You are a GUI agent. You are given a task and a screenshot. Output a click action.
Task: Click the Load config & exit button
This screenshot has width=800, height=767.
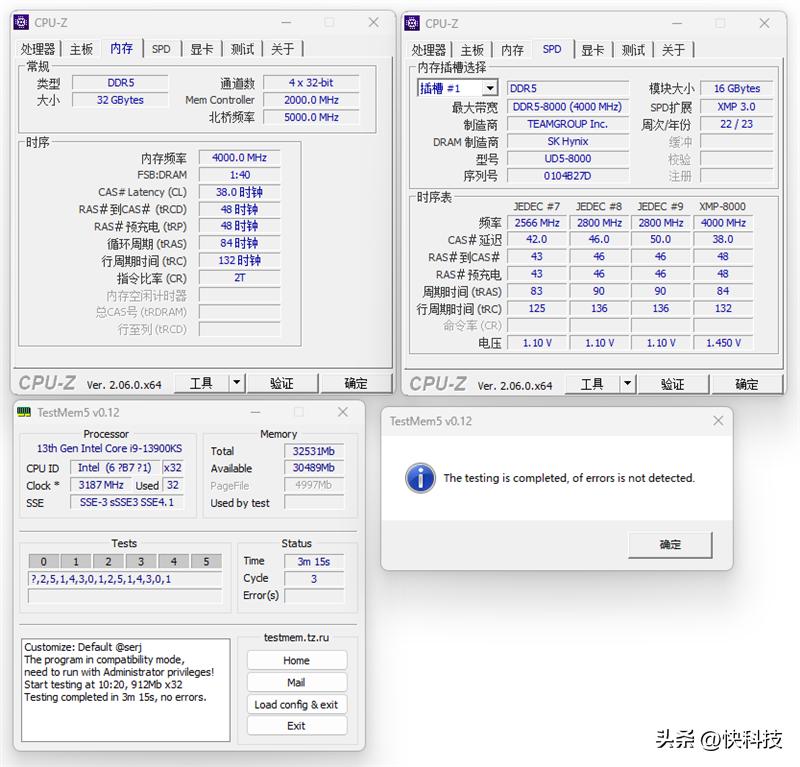(x=296, y=704)
